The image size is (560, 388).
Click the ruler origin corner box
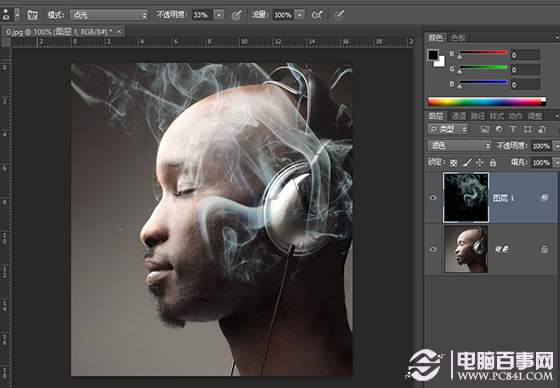pyautogui.click(x=6, y=43)
